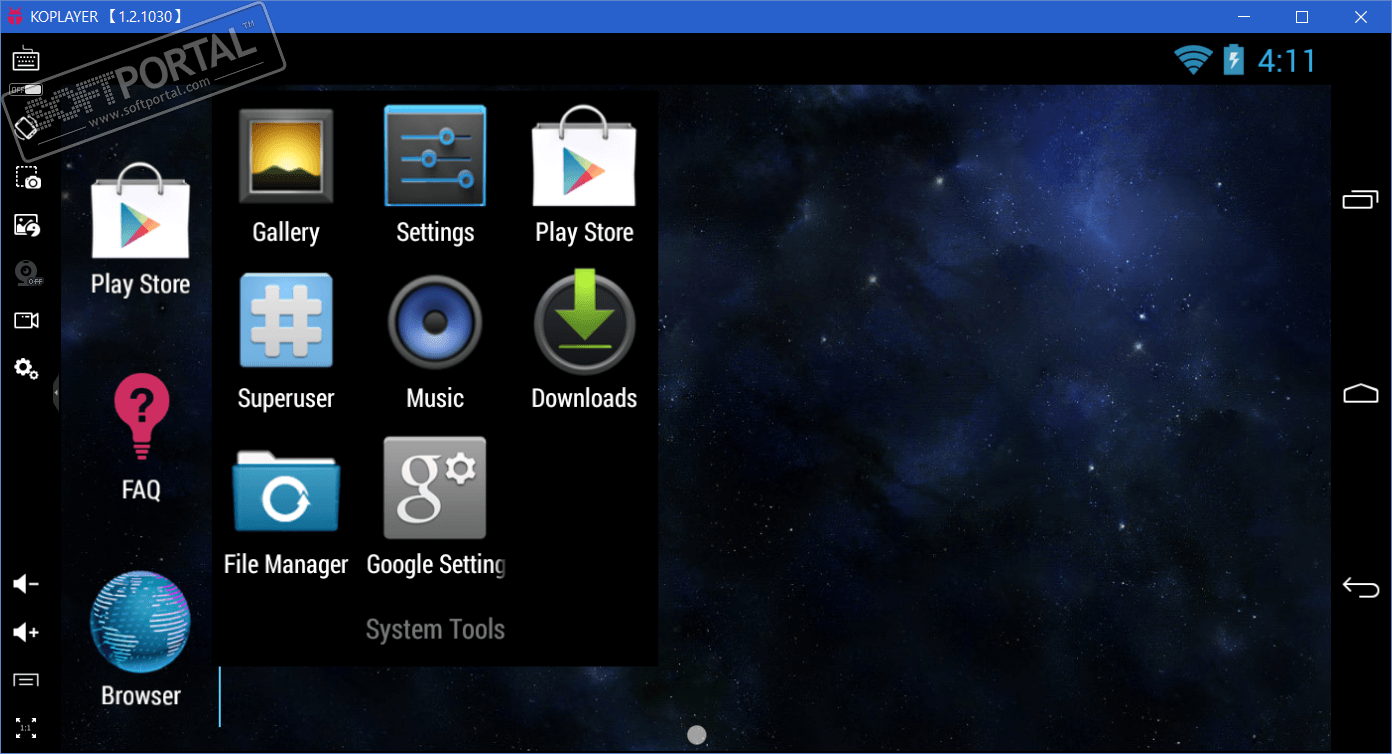Viewport: 1392px width, 754px height.
Task: Collapse the sidebar with small arrow handle
Action: click(57, 392)
